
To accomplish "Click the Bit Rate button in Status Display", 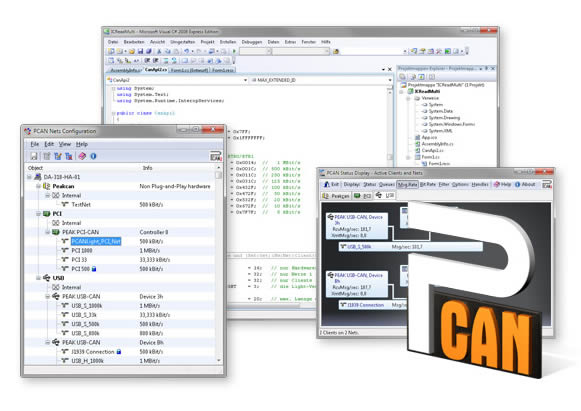I will pyautogui.click(x=428, y=185).
